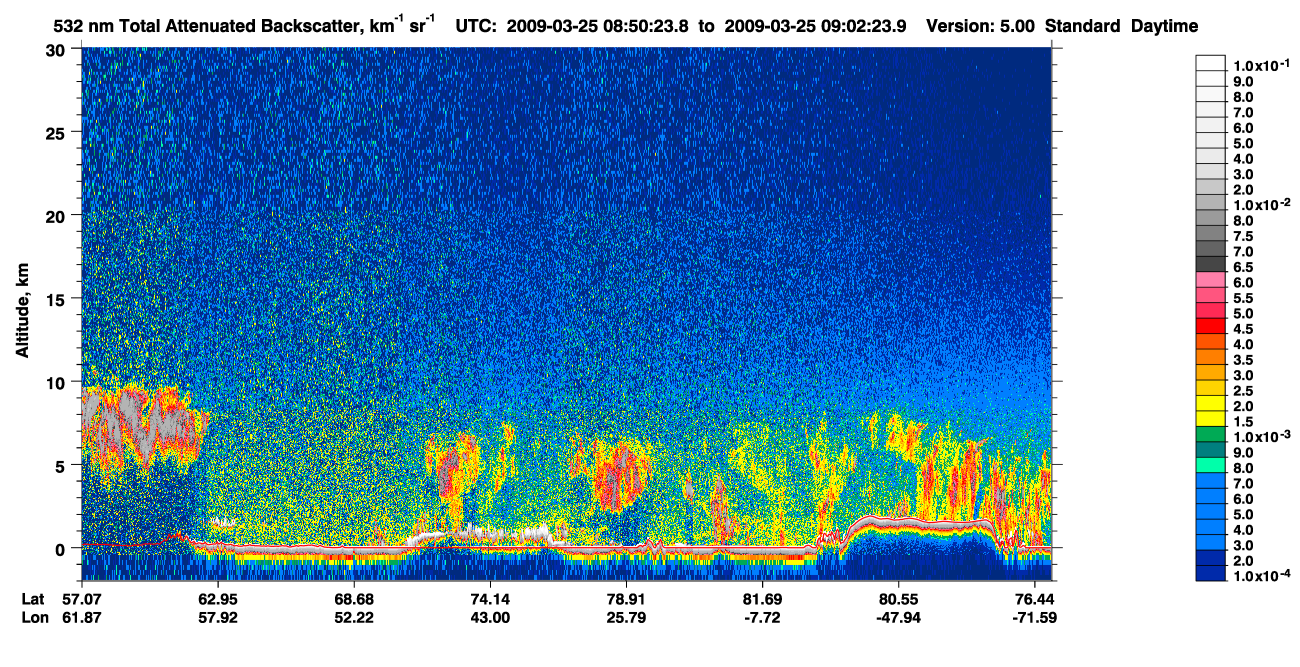
Task: Click longitude value -71.59
Action: [1034, 618]
